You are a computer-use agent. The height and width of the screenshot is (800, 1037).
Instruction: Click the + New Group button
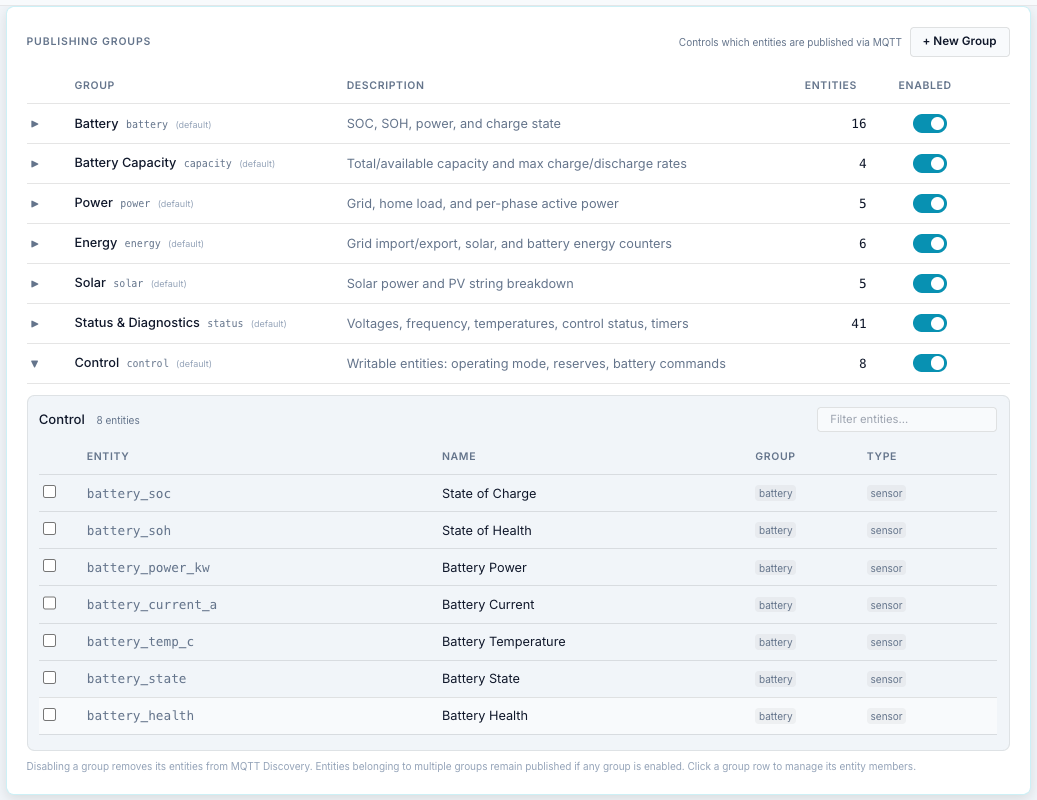coord(960,42)
